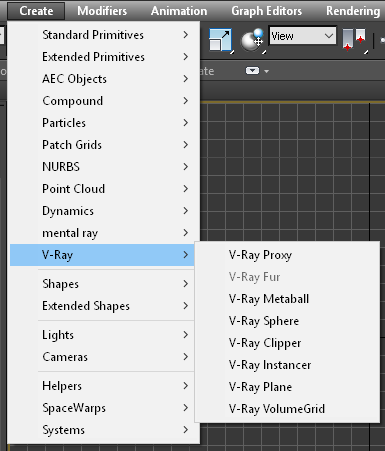Choose V-Ray Sphere from submenu

pos(287,321)
